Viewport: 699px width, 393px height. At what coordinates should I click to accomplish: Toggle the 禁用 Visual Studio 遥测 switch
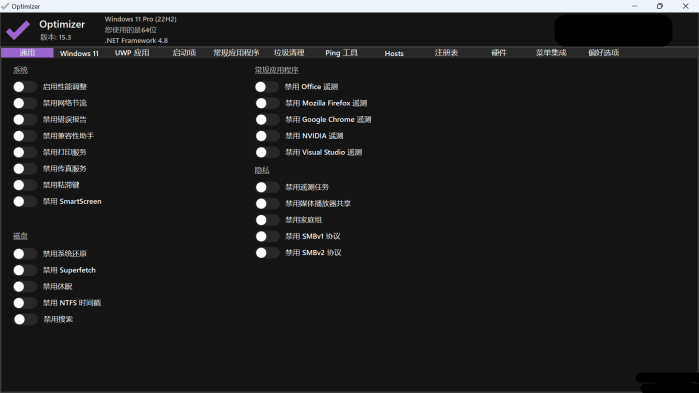[267, 152]
